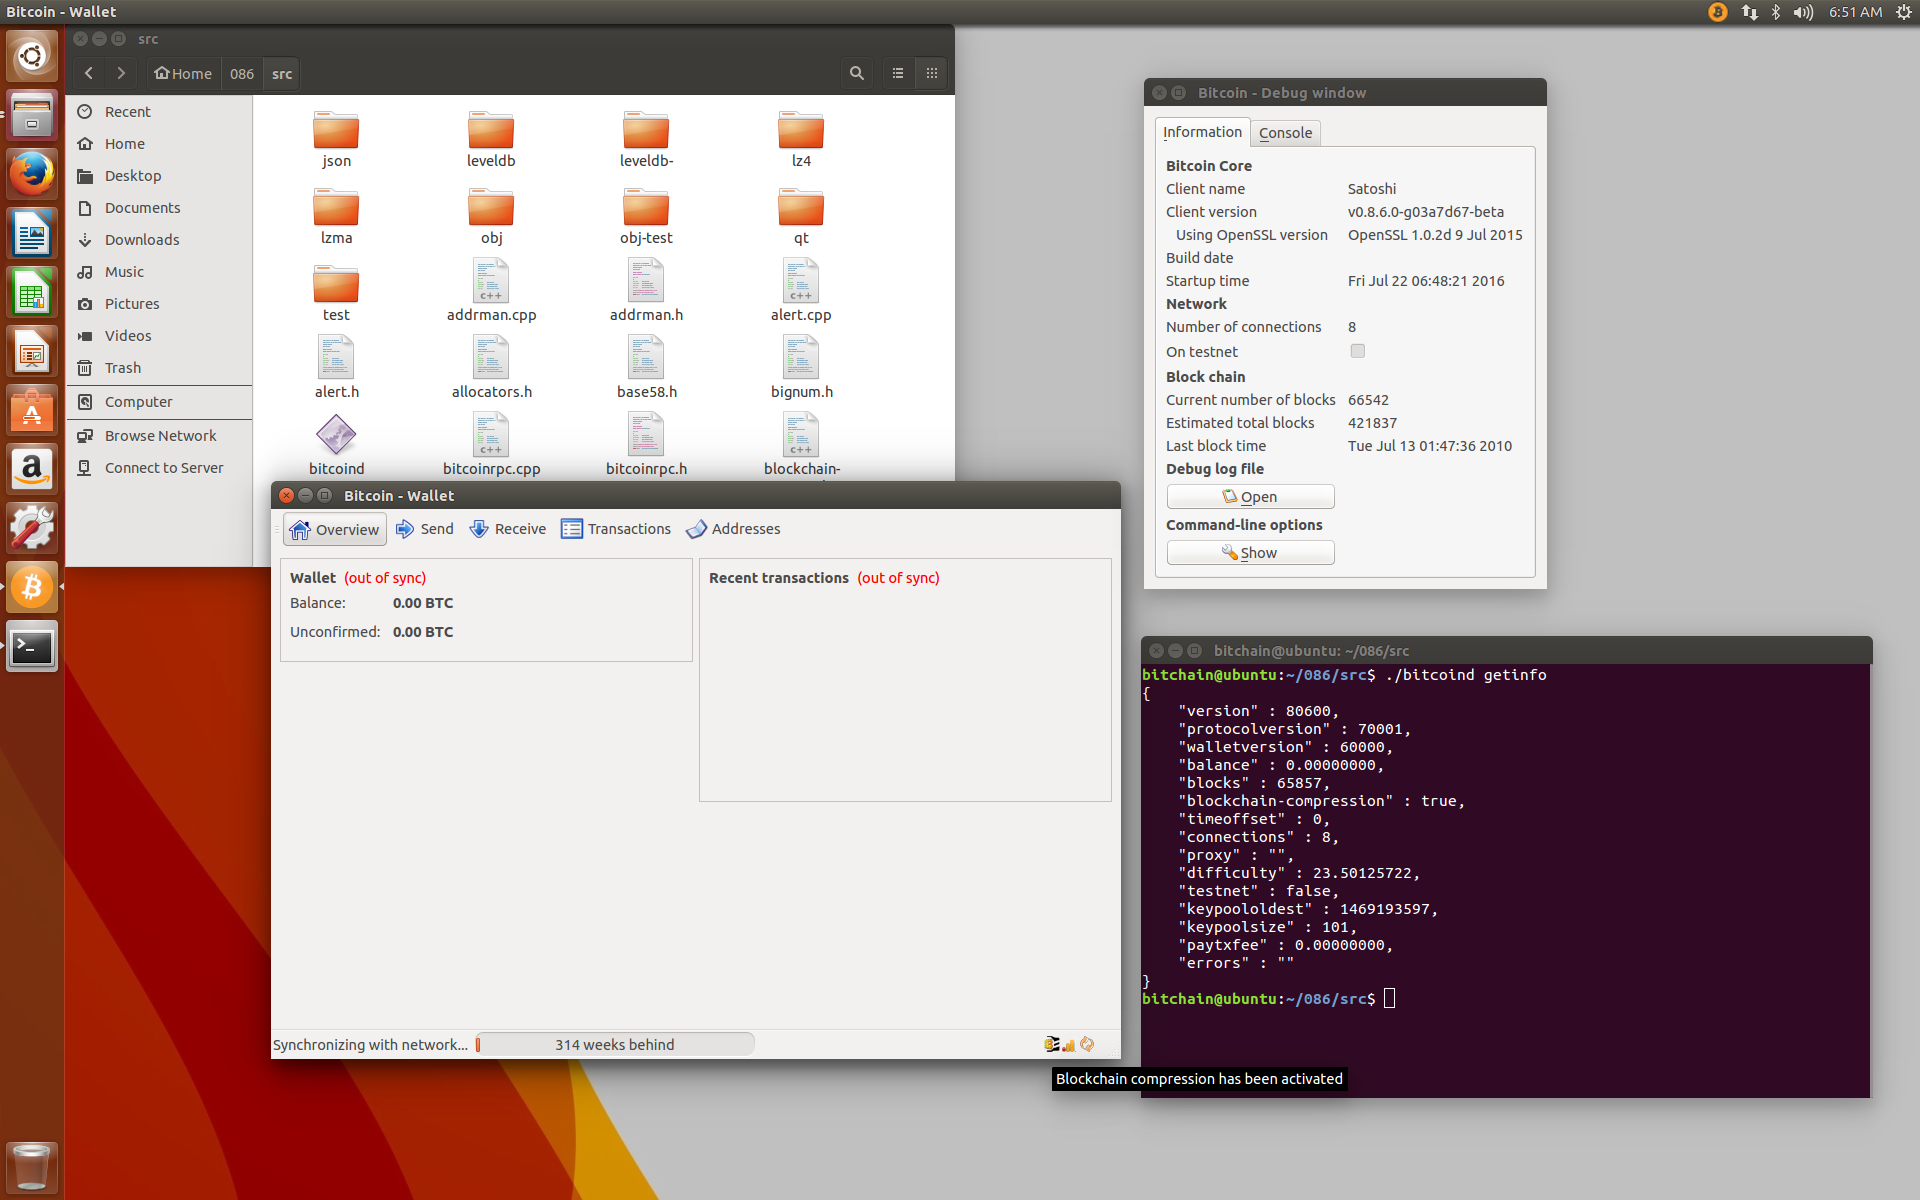Click the search icon in file manager toolbar
1920x1200 pixels.
856,73
